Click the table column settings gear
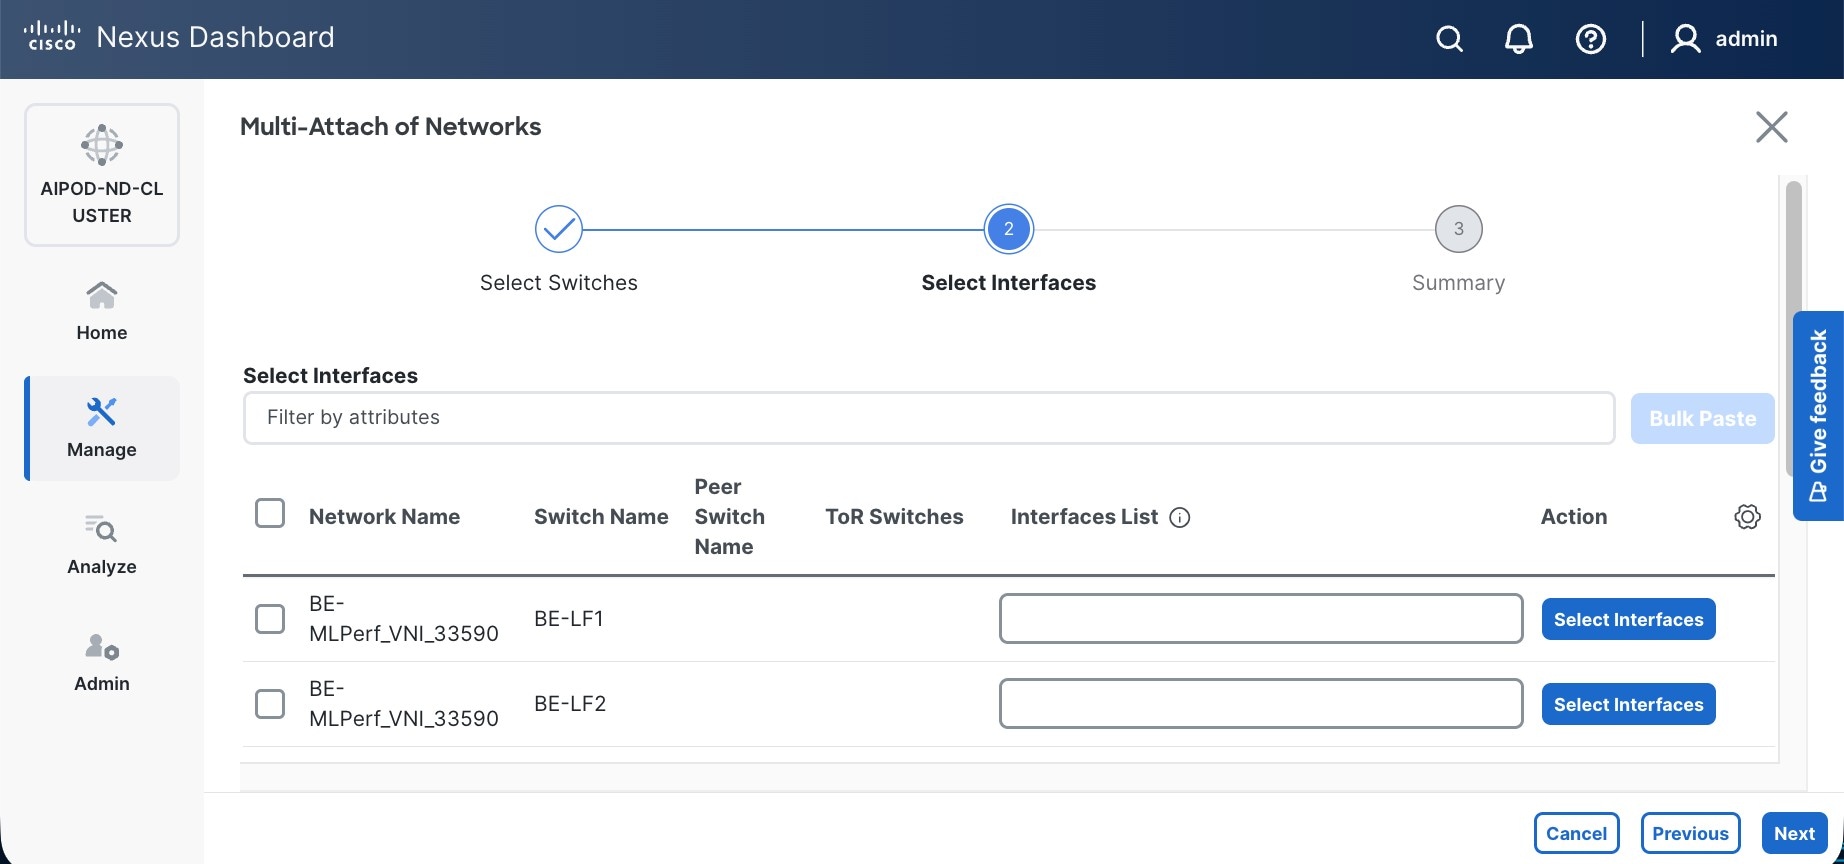Image resolution: width=1844 pixels, height=864 pixels. coord(1747,517)
